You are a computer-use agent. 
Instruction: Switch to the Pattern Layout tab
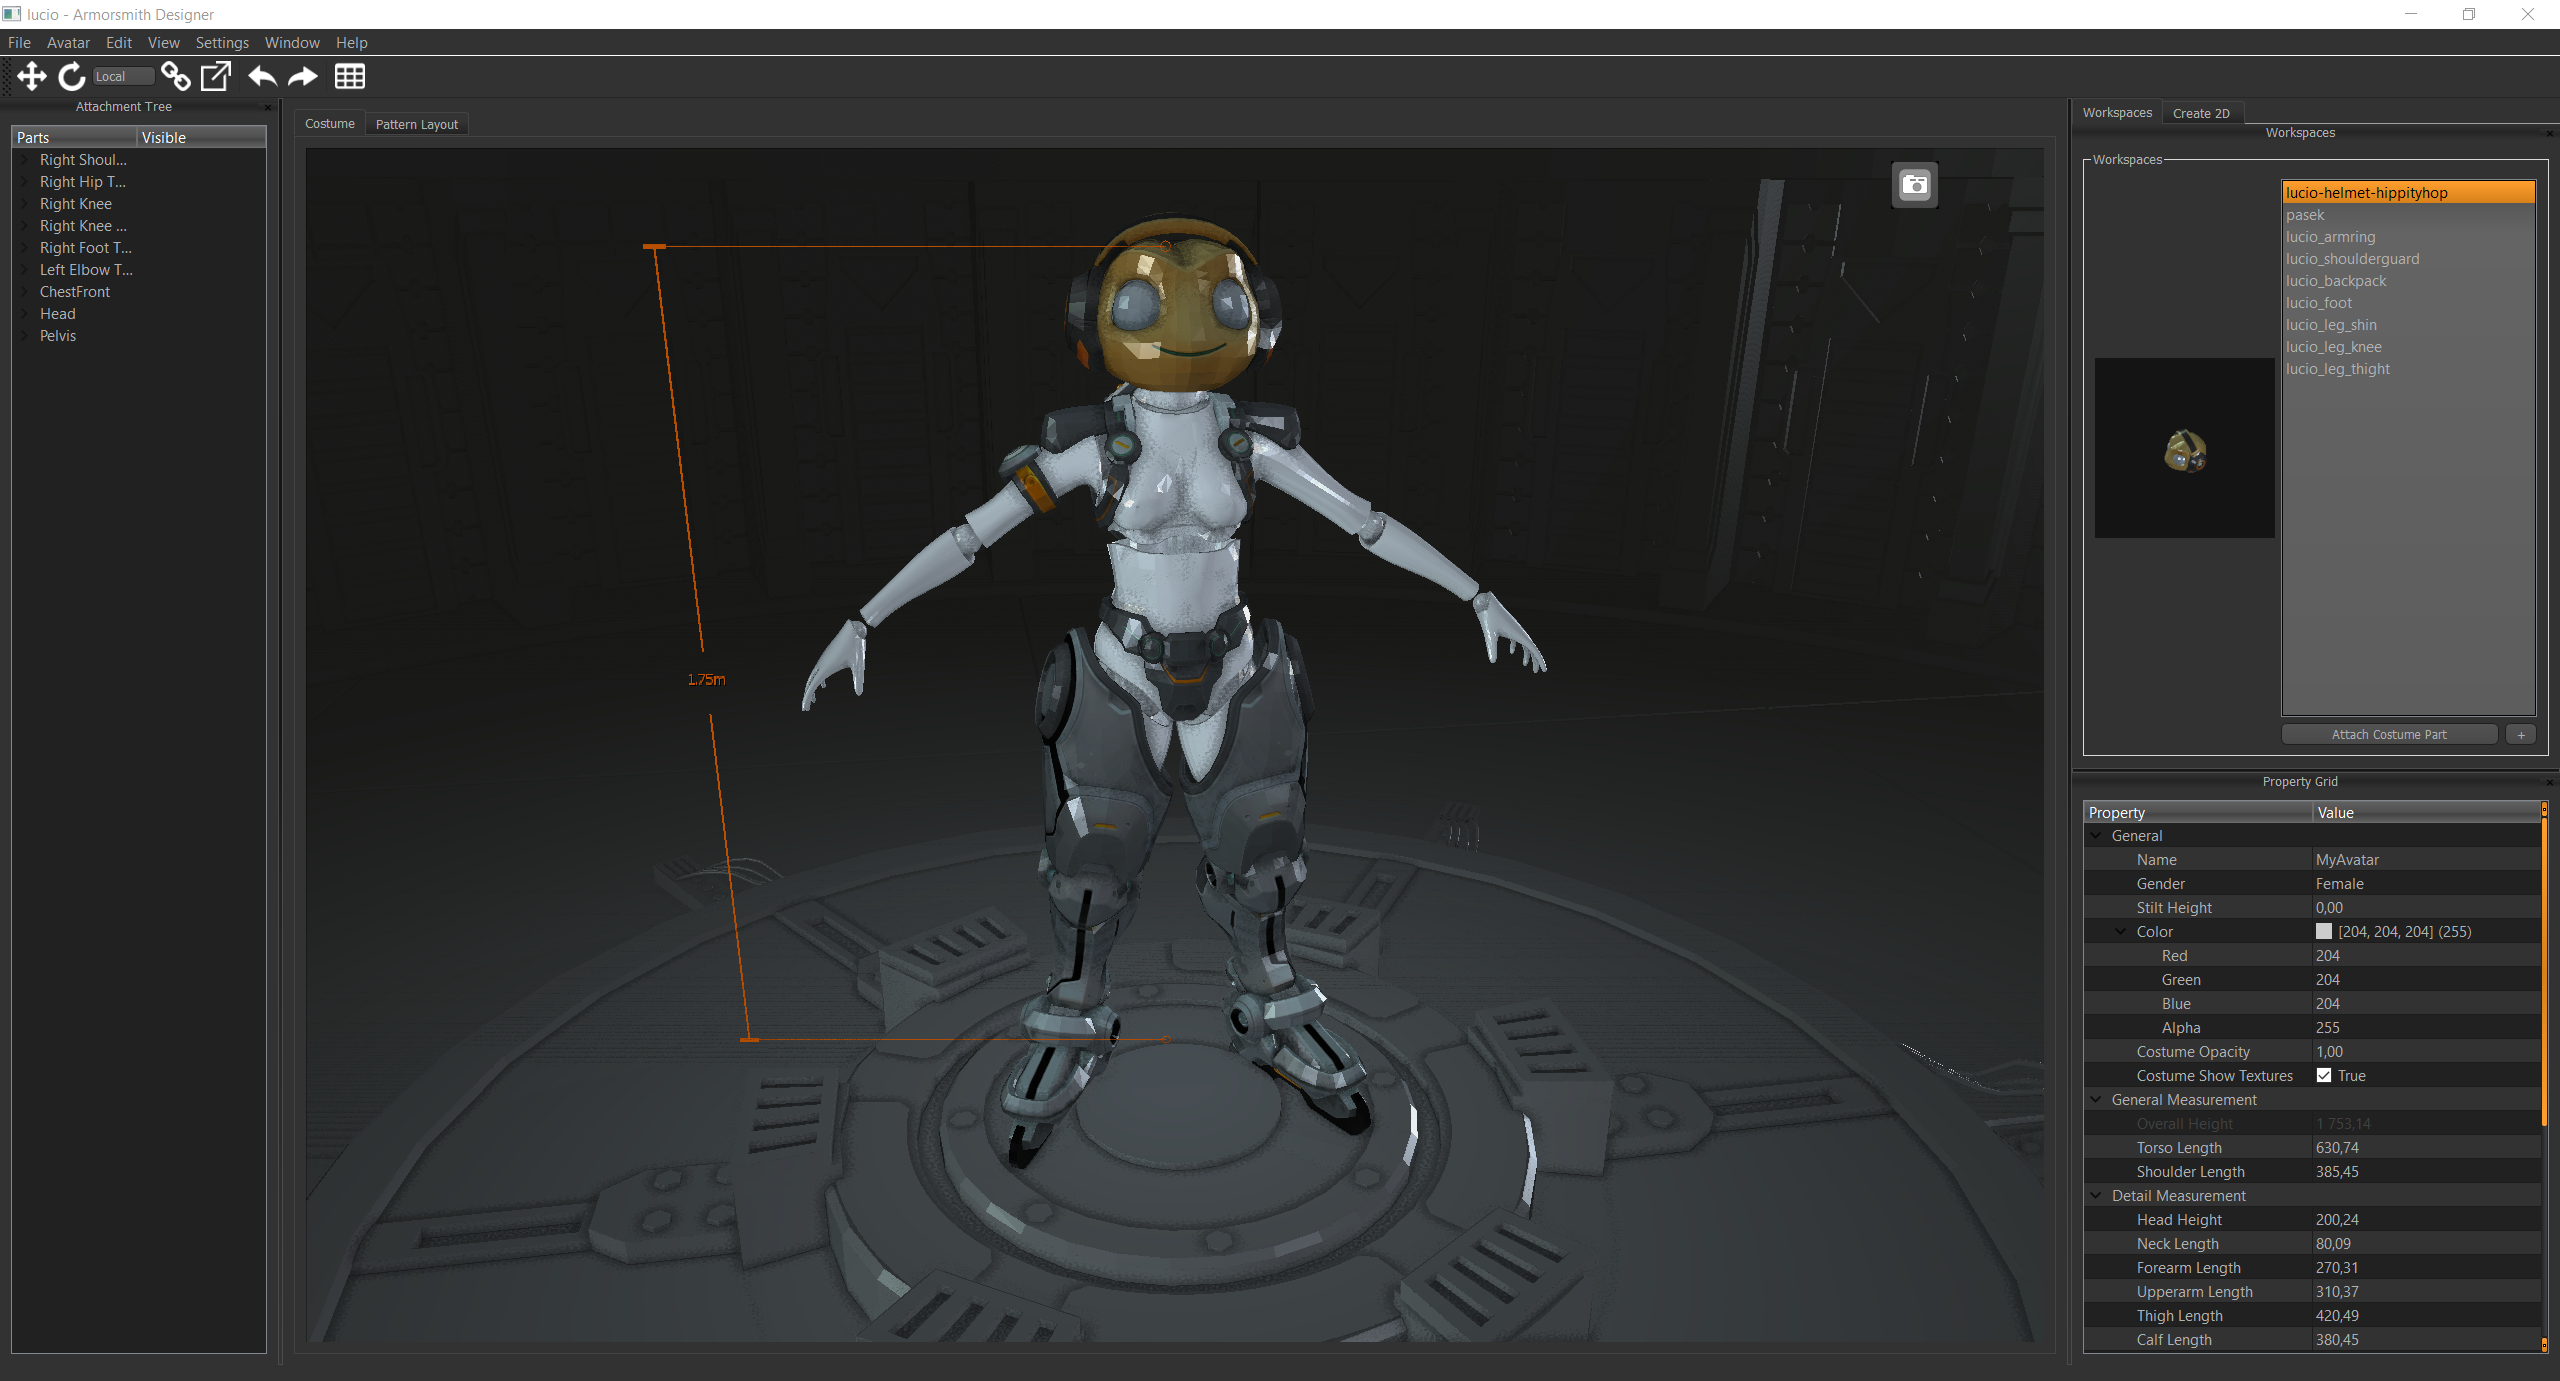(417, 124)
